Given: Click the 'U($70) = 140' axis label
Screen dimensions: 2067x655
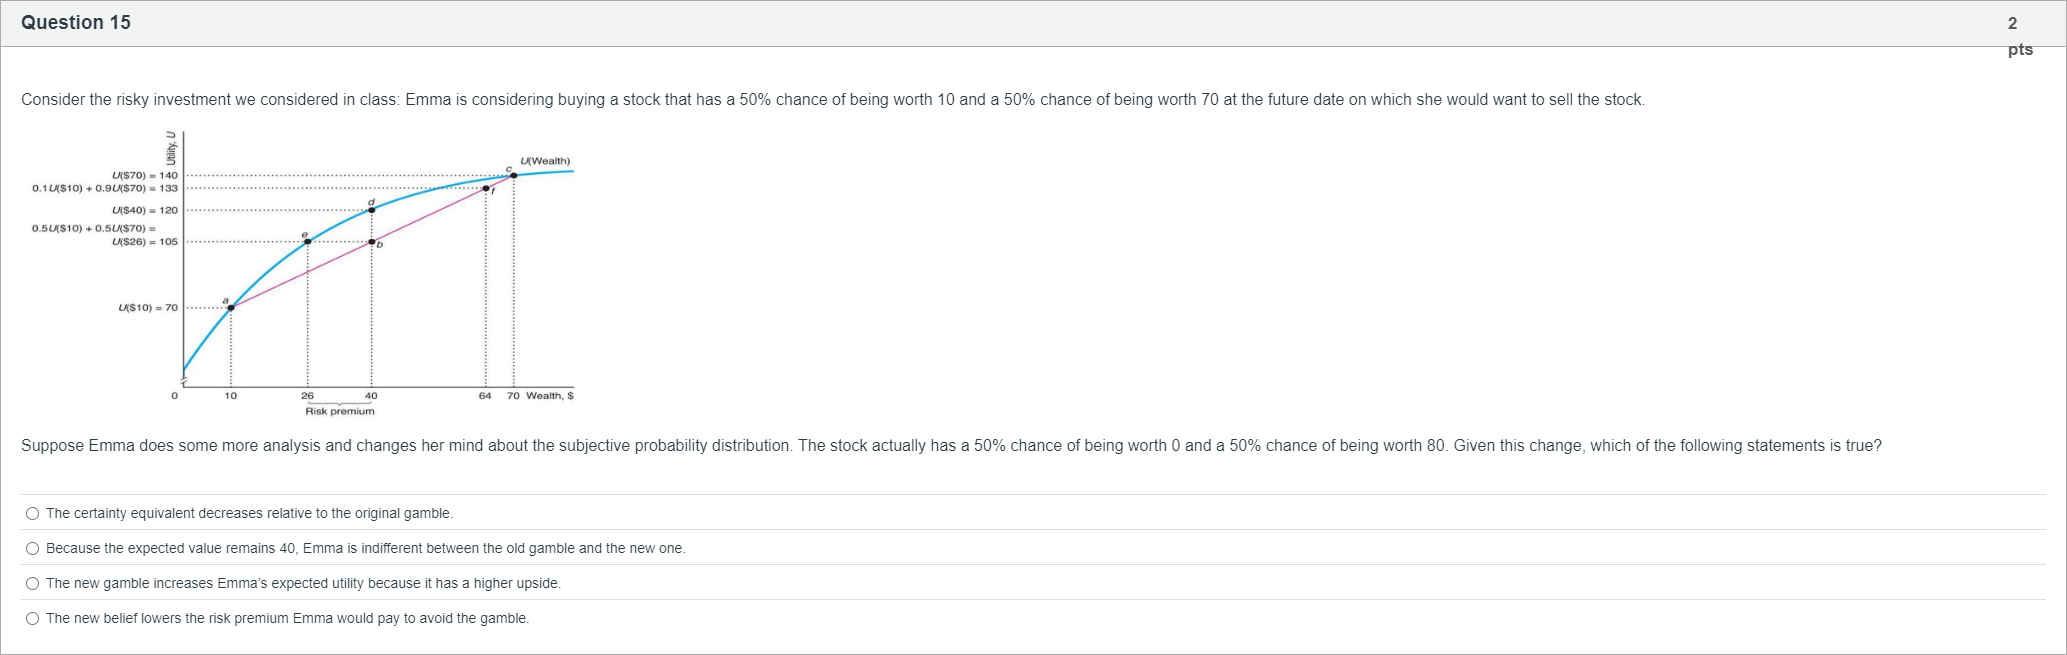Looking at the screenshot, I should pos(145,176).
